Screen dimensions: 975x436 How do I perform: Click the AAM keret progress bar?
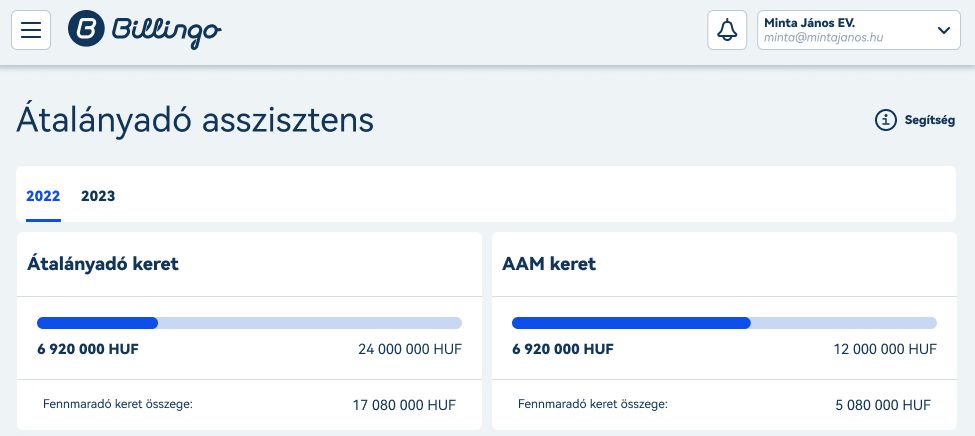pyautogui.click(x=724, y=323)
